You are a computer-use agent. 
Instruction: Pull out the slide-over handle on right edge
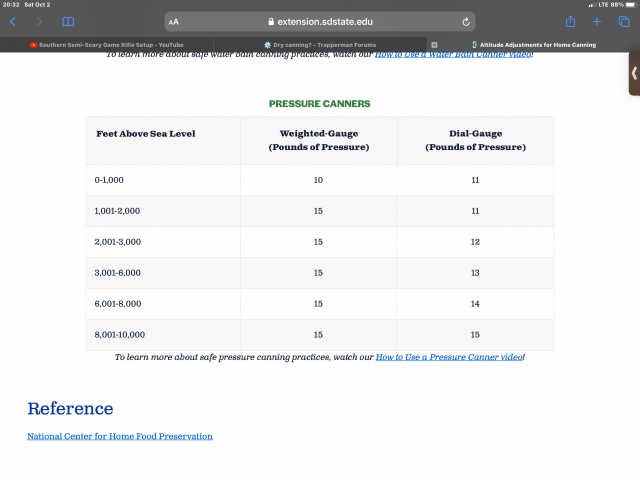coord(634,73)
